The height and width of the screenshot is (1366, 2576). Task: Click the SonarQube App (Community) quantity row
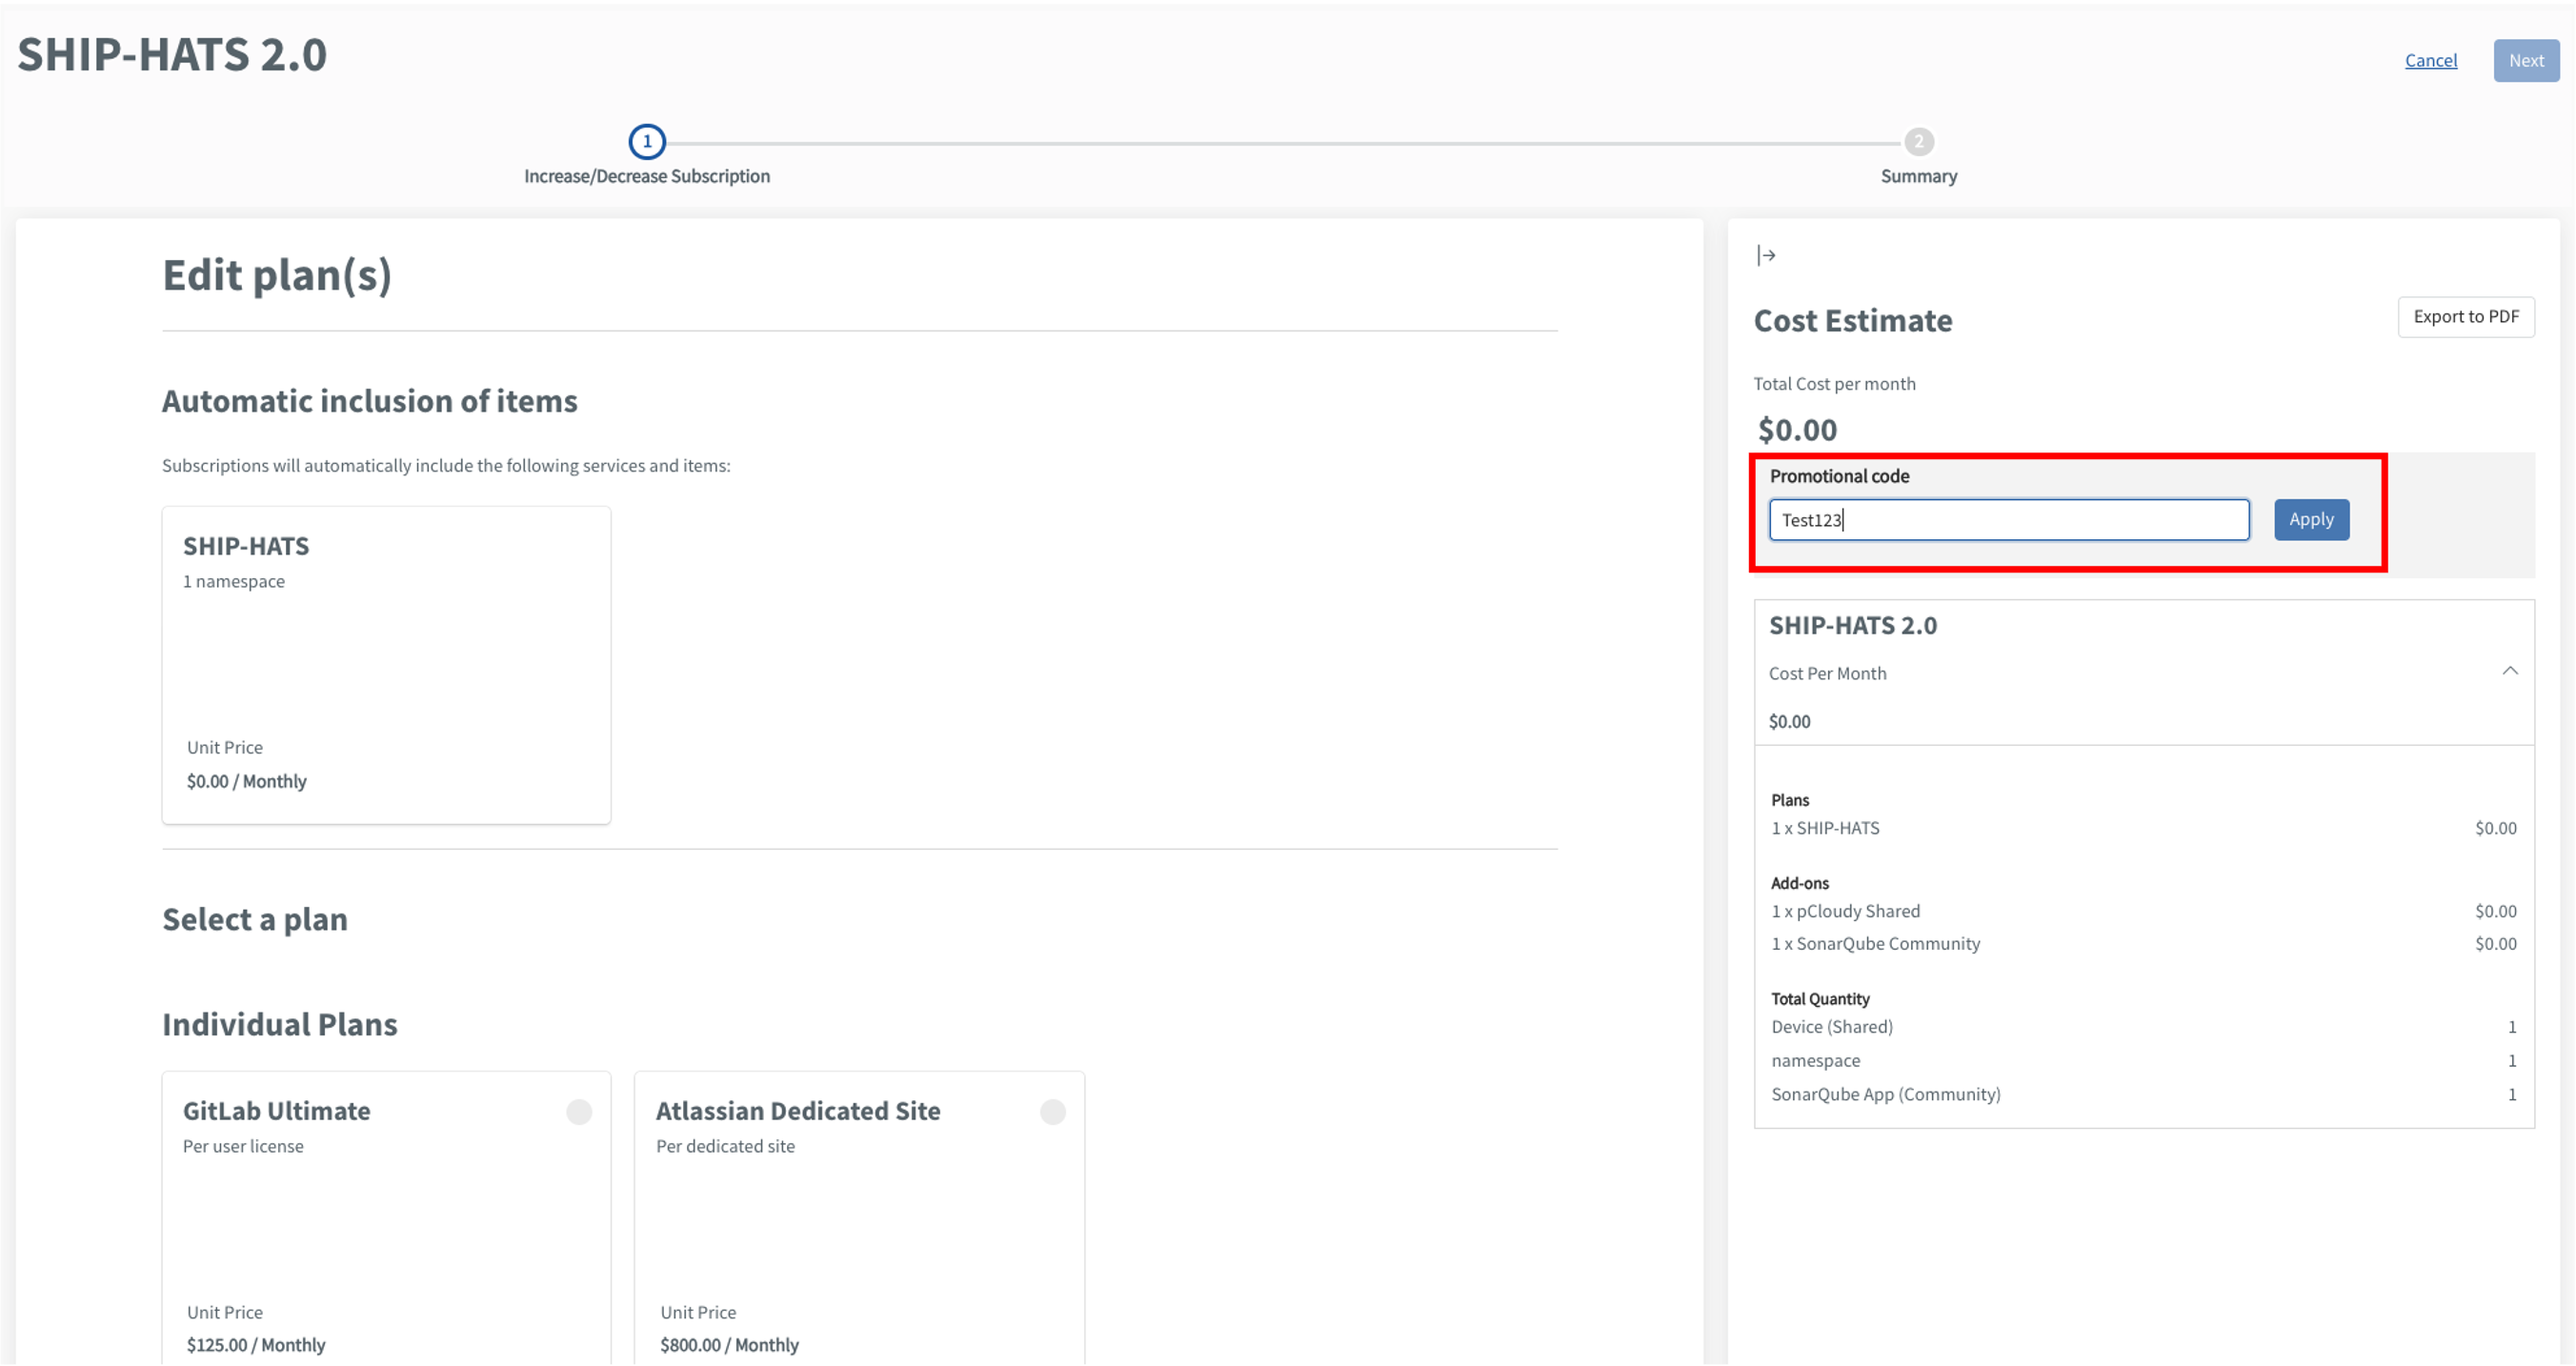coord(2144,1094)
